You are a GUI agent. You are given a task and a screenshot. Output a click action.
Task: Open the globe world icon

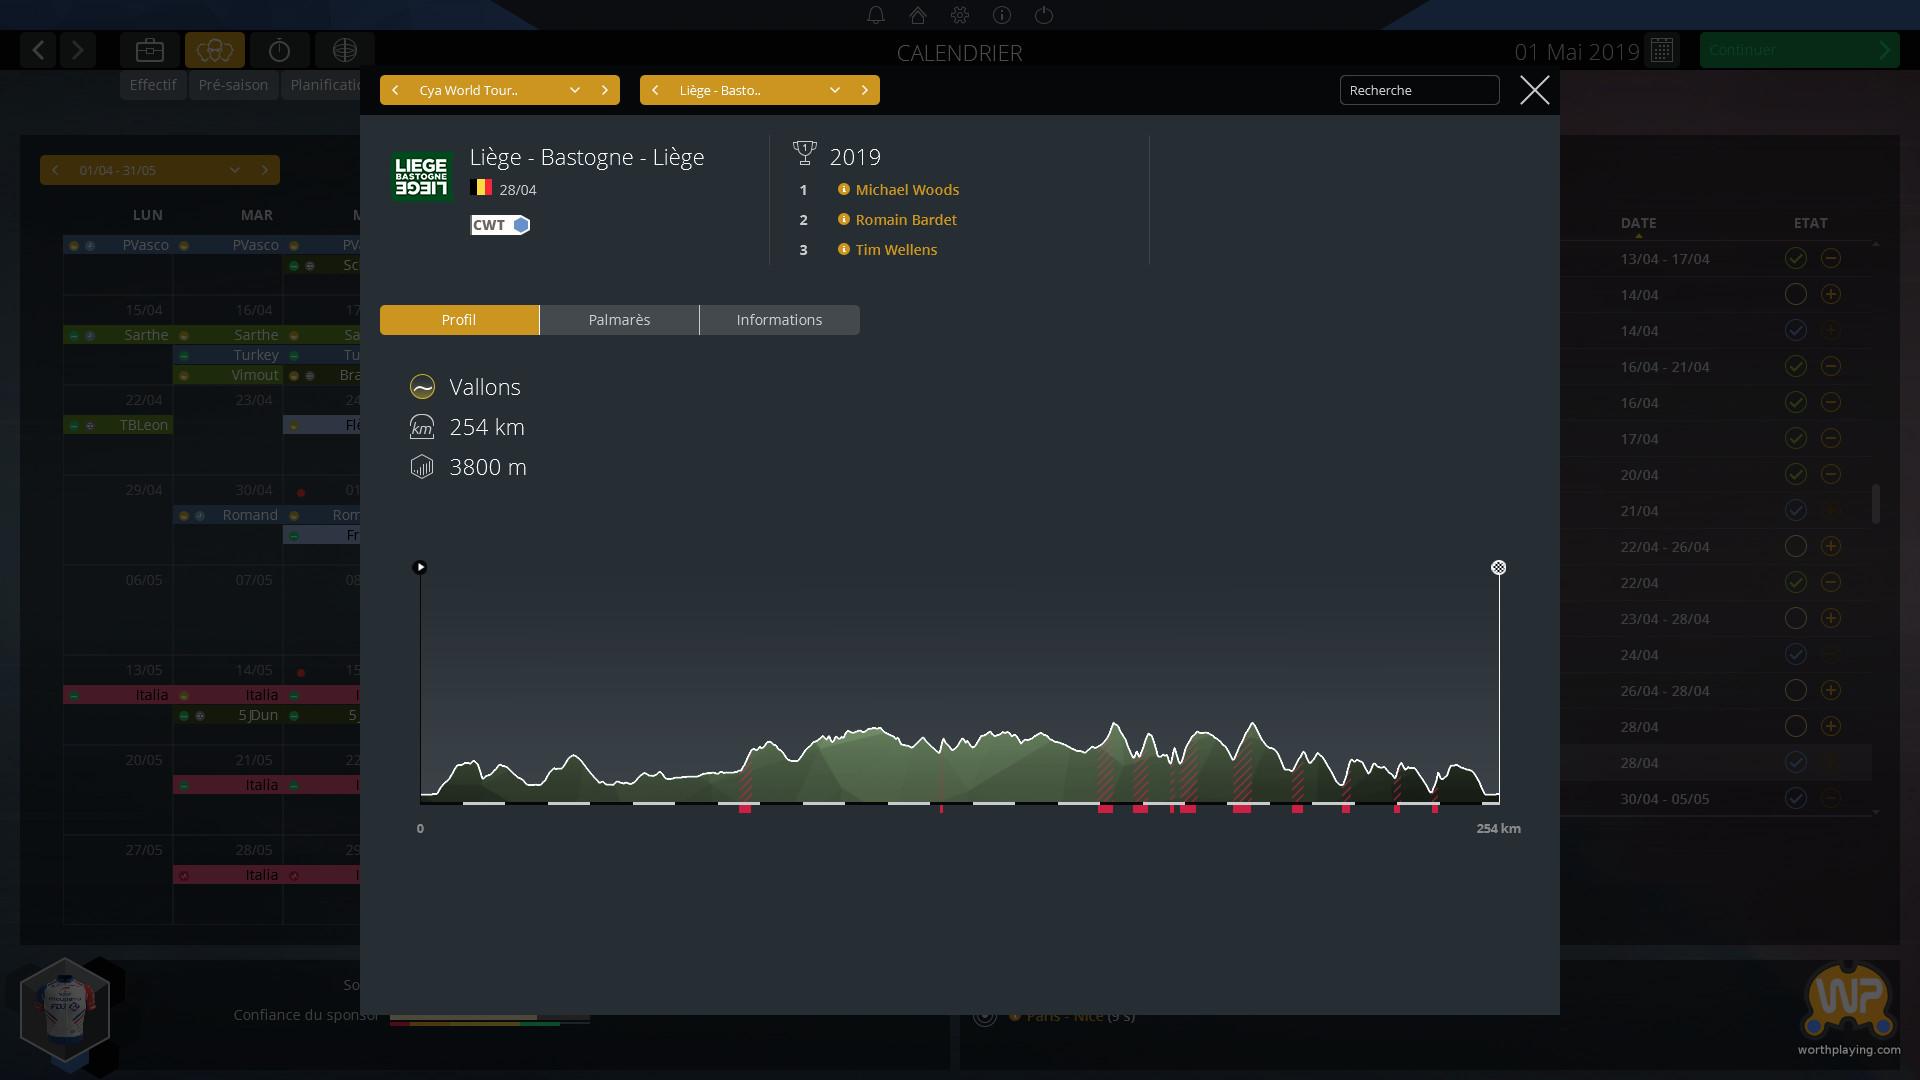(344, 50)
